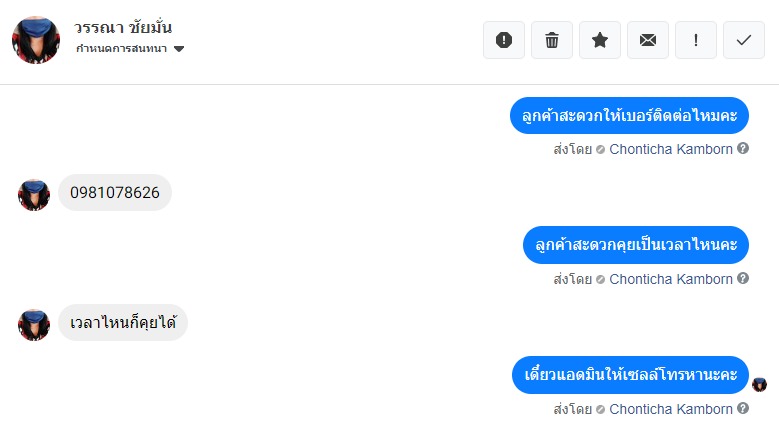Open Chonticha Kamborn link under ลูกค้าสะดวกคุยเป็นเวลาไหนคะ

coord(670,279)
